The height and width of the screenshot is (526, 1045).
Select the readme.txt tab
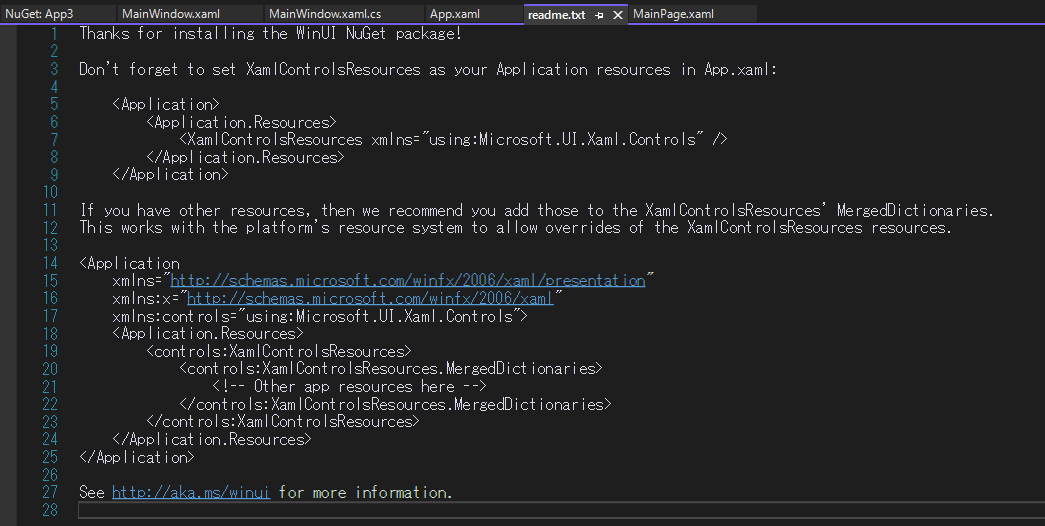coord(556,15)
